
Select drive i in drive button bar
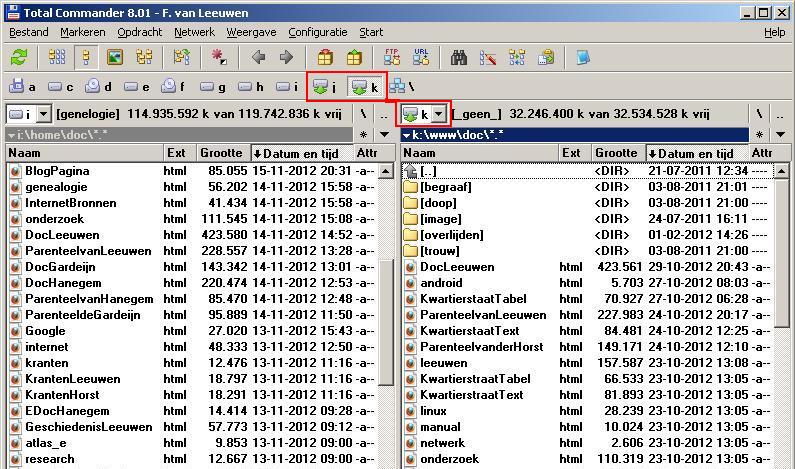287,87
